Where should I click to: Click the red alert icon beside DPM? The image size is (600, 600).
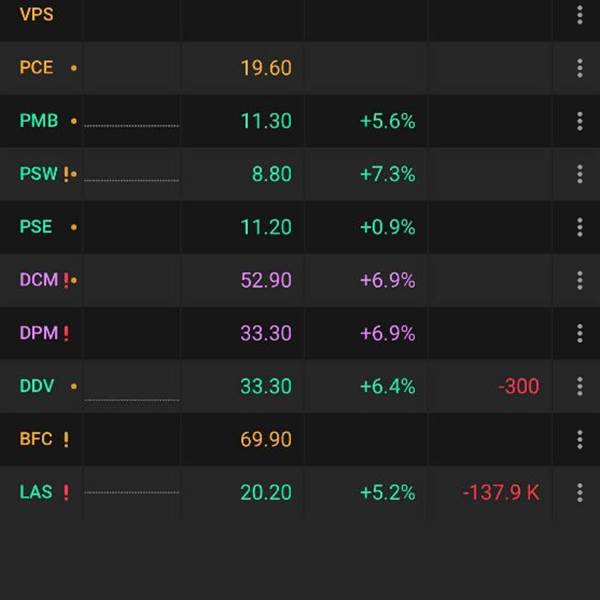click(66, 334)
